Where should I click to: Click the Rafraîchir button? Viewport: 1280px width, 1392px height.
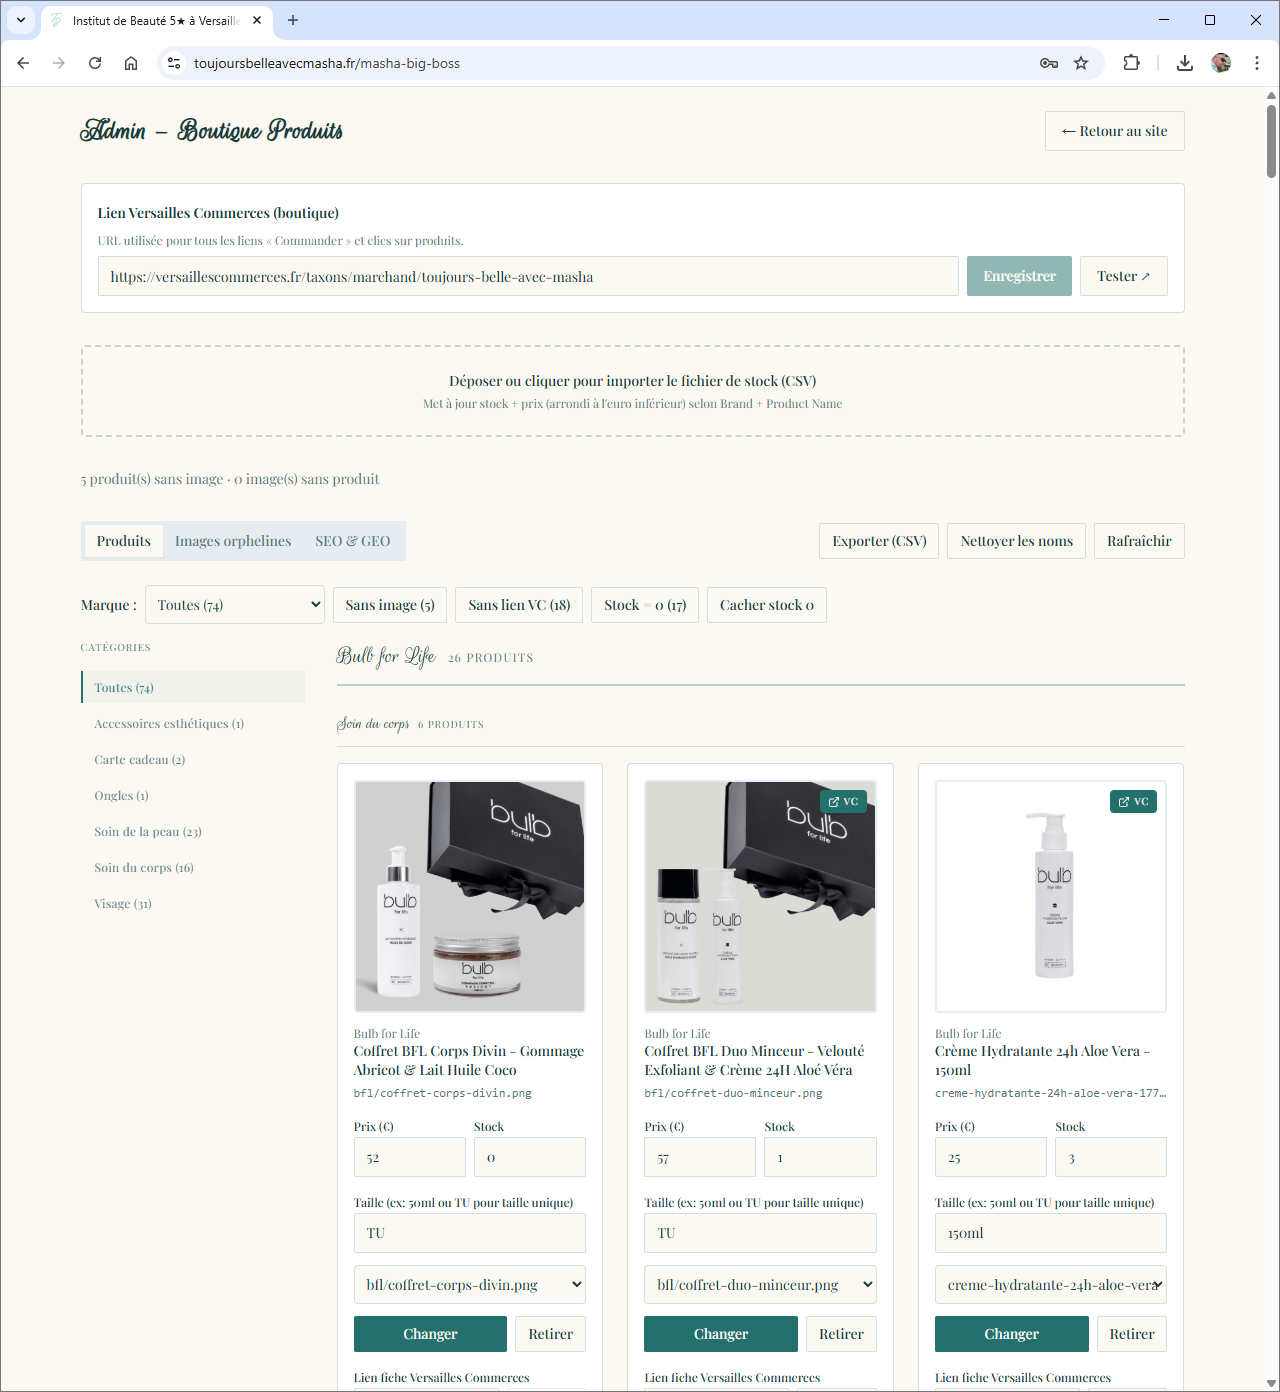[1139, 541]
